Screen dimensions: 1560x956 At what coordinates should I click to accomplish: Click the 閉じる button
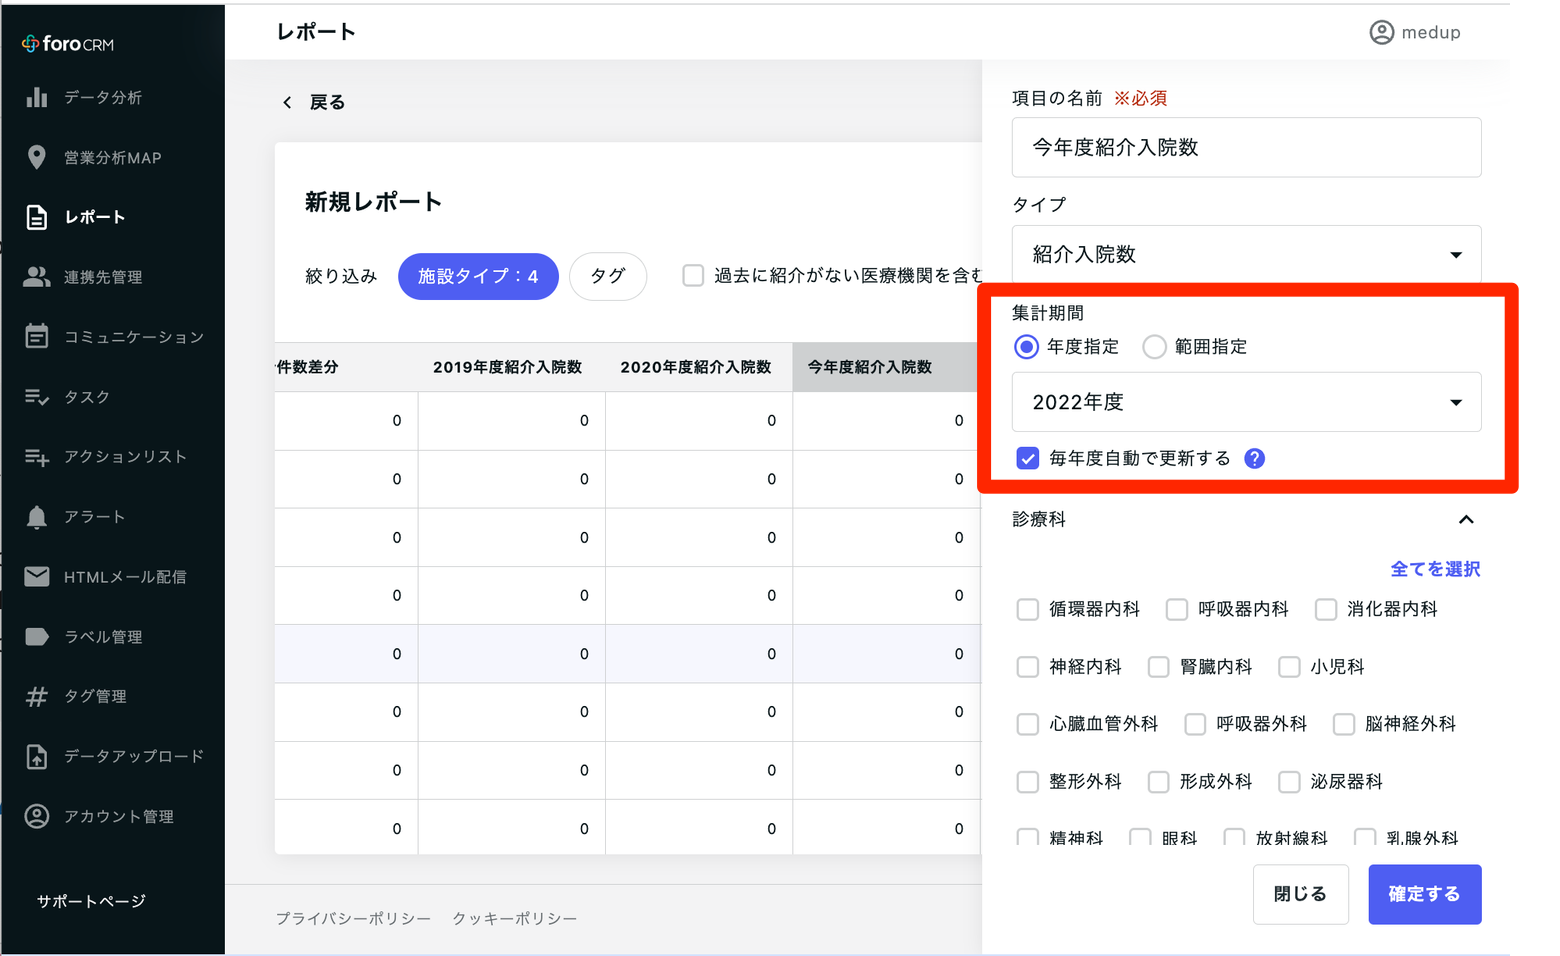click(x=1300, y=894)
